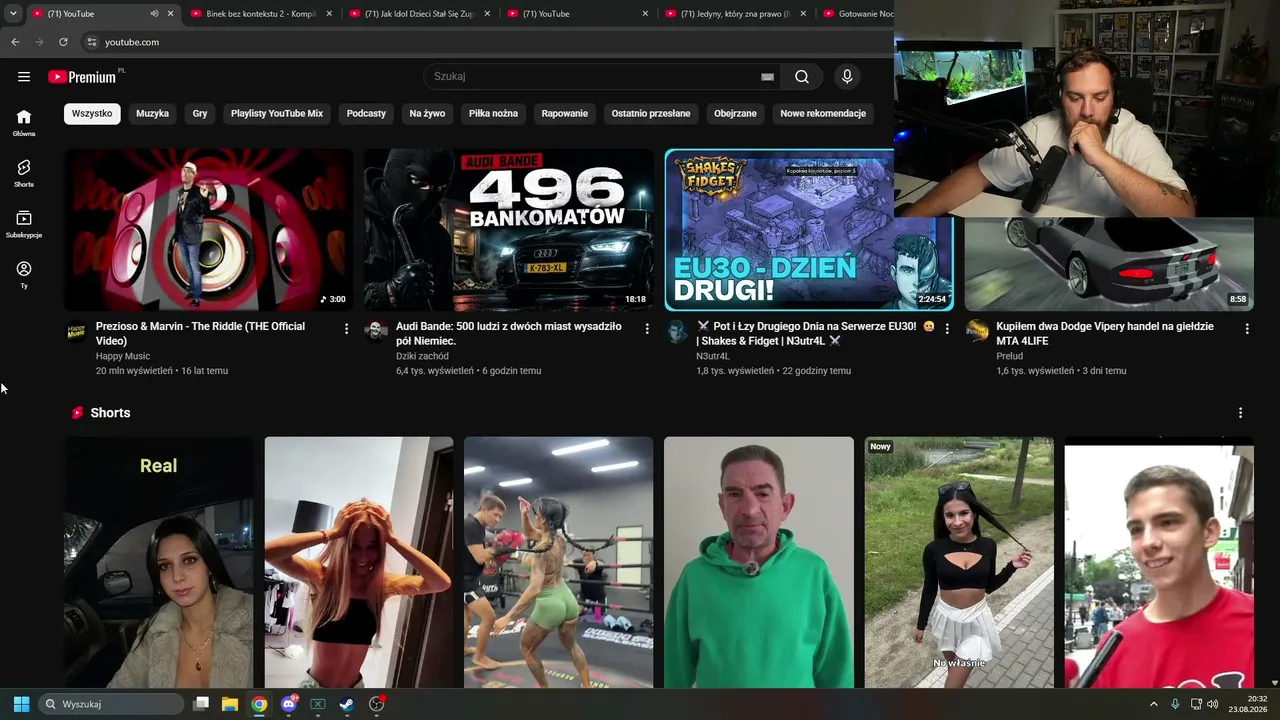Filter the feed by Piłka nożna
This screenshot has height=720, width=1280.
tap(493, 114)
